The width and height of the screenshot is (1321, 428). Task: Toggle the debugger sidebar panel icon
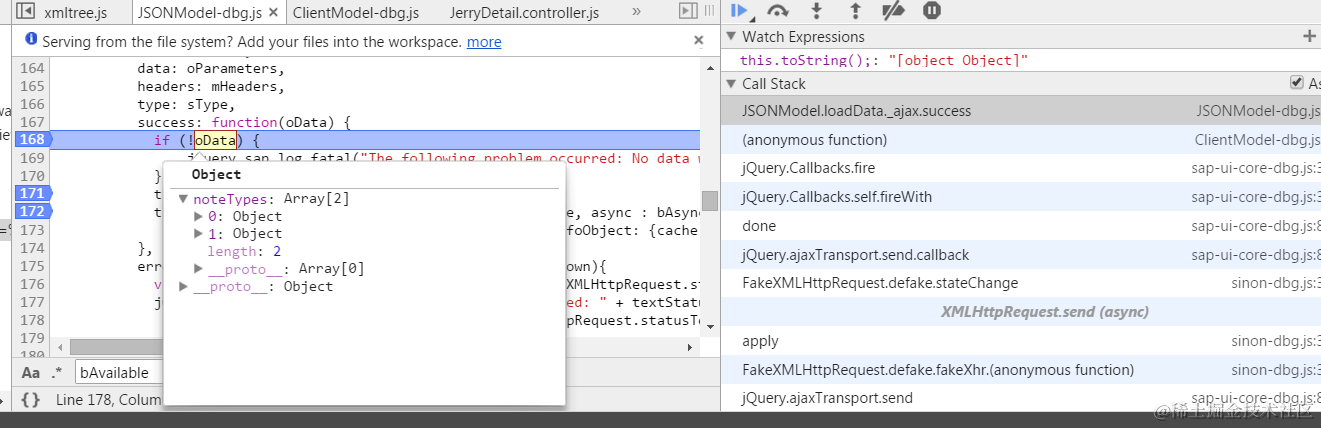687,11
